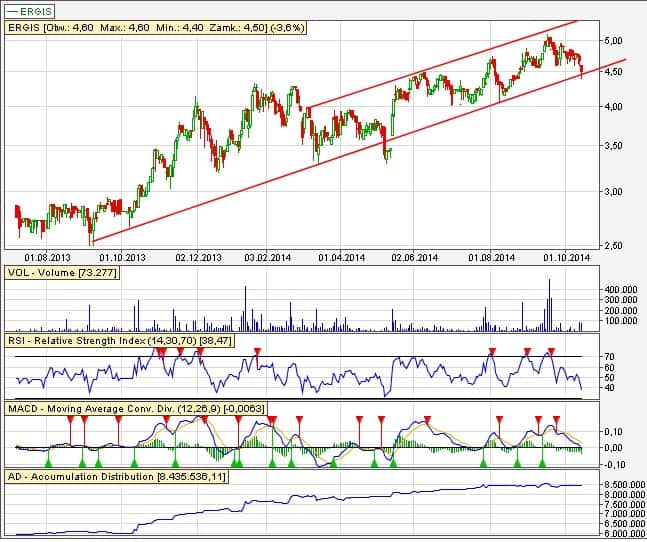Click the rightmost red marker in RSI panel
The width and height of the screenshot is (647, 542).
[550, 351]
